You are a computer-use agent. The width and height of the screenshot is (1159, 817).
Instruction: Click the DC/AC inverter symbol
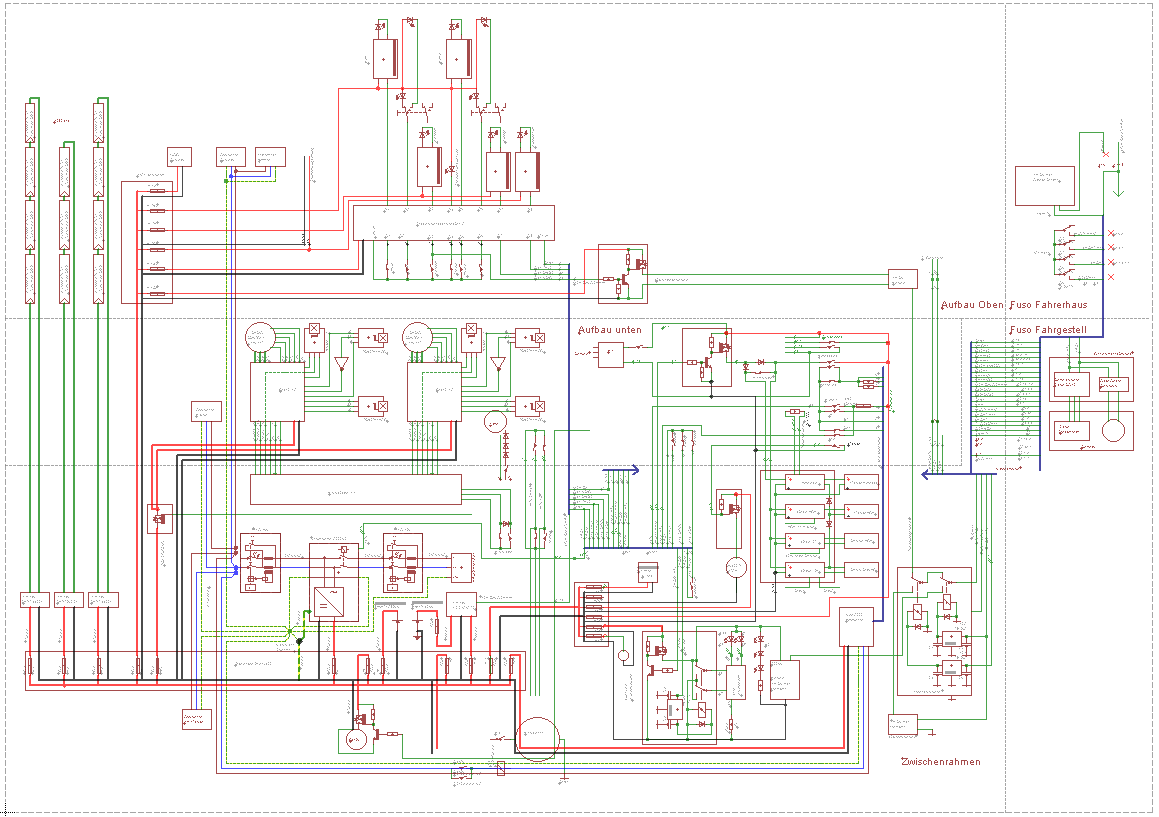328,602
